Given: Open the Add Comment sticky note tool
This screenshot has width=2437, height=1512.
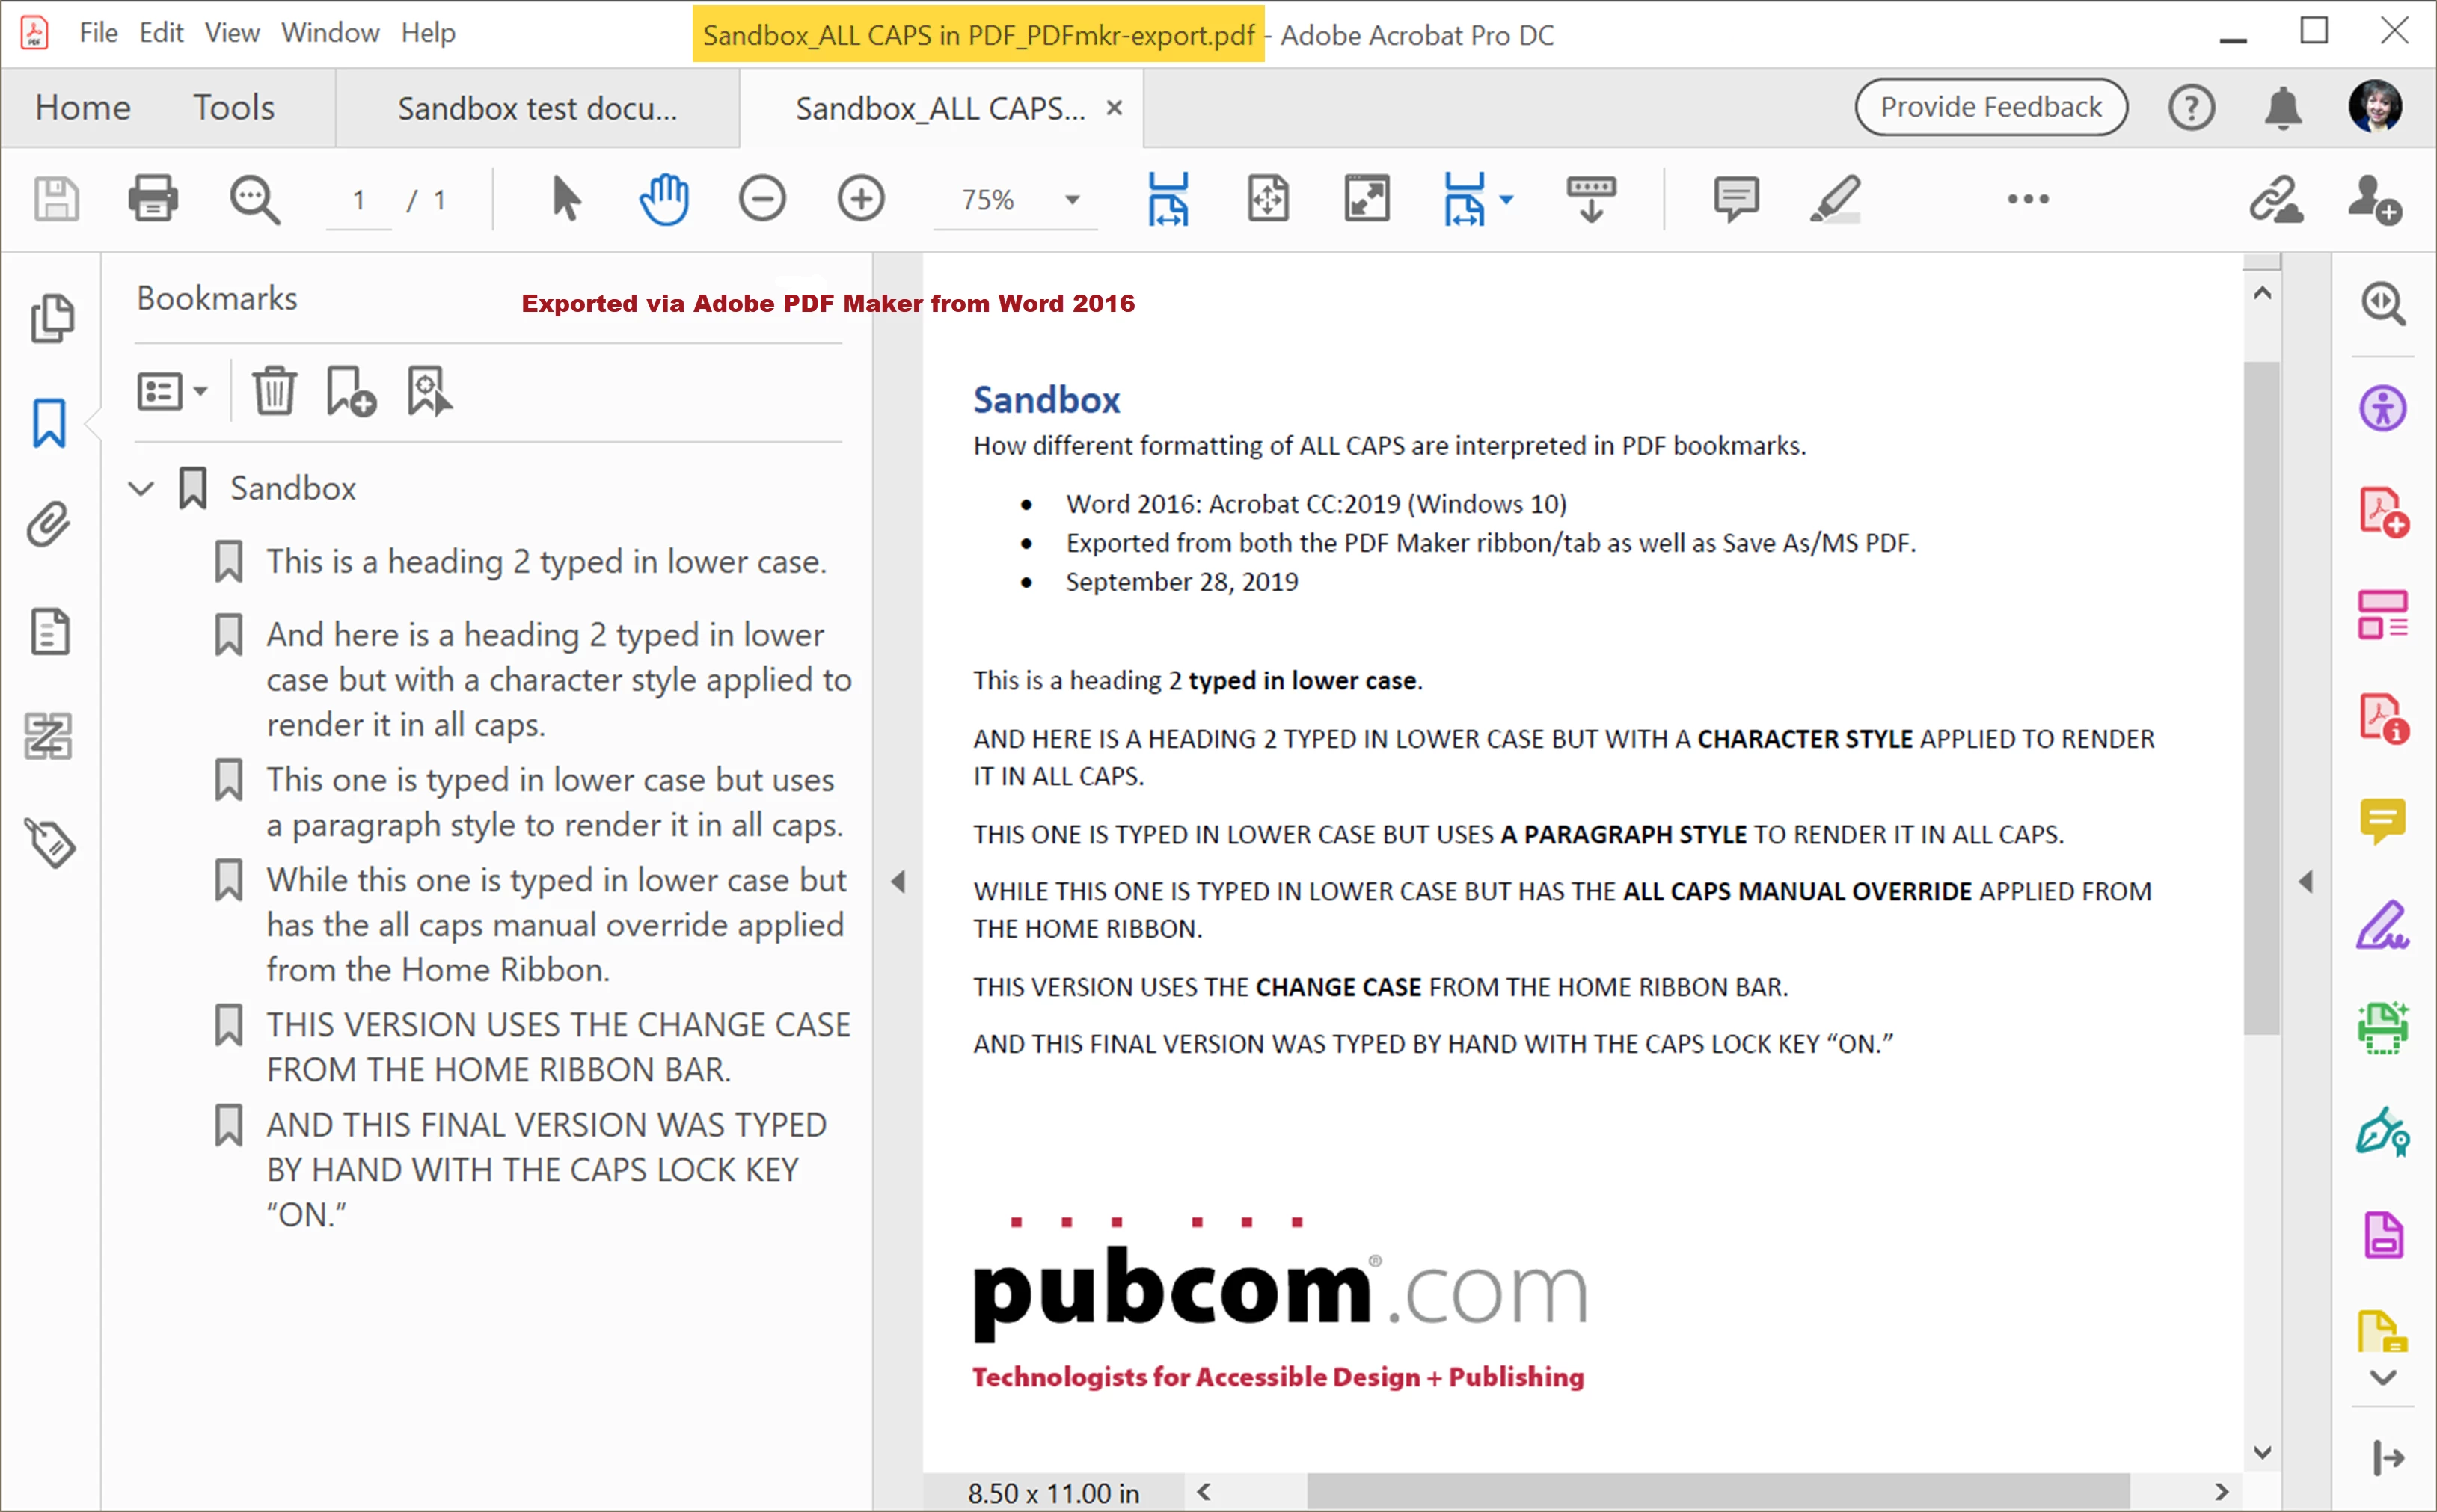Looking at the screenshot, I should 1735,198.
